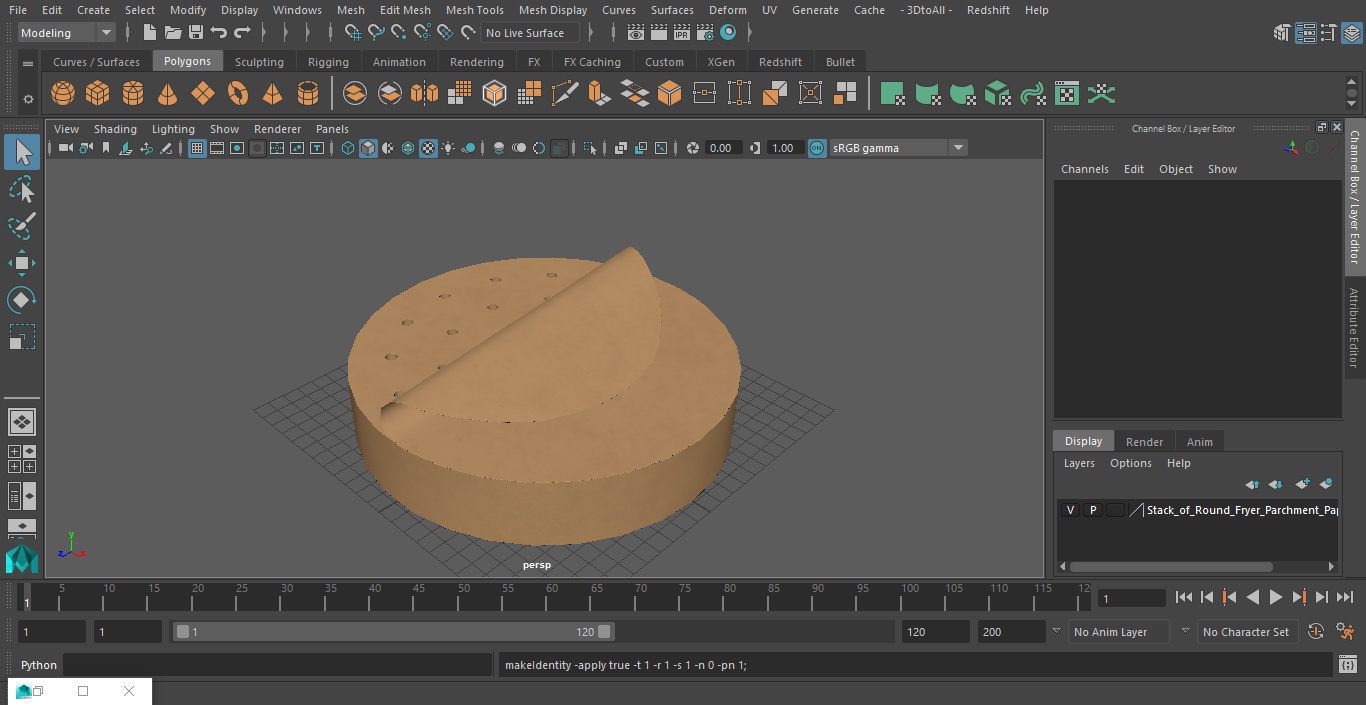
Task: Click the Extrude shelf icon
Action: tap(599, 94)
